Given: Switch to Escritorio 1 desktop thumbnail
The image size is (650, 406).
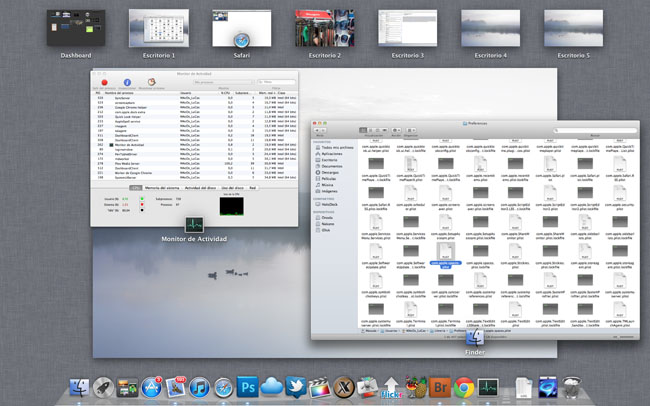Looking at the screenshot, I should click(158, 28).
